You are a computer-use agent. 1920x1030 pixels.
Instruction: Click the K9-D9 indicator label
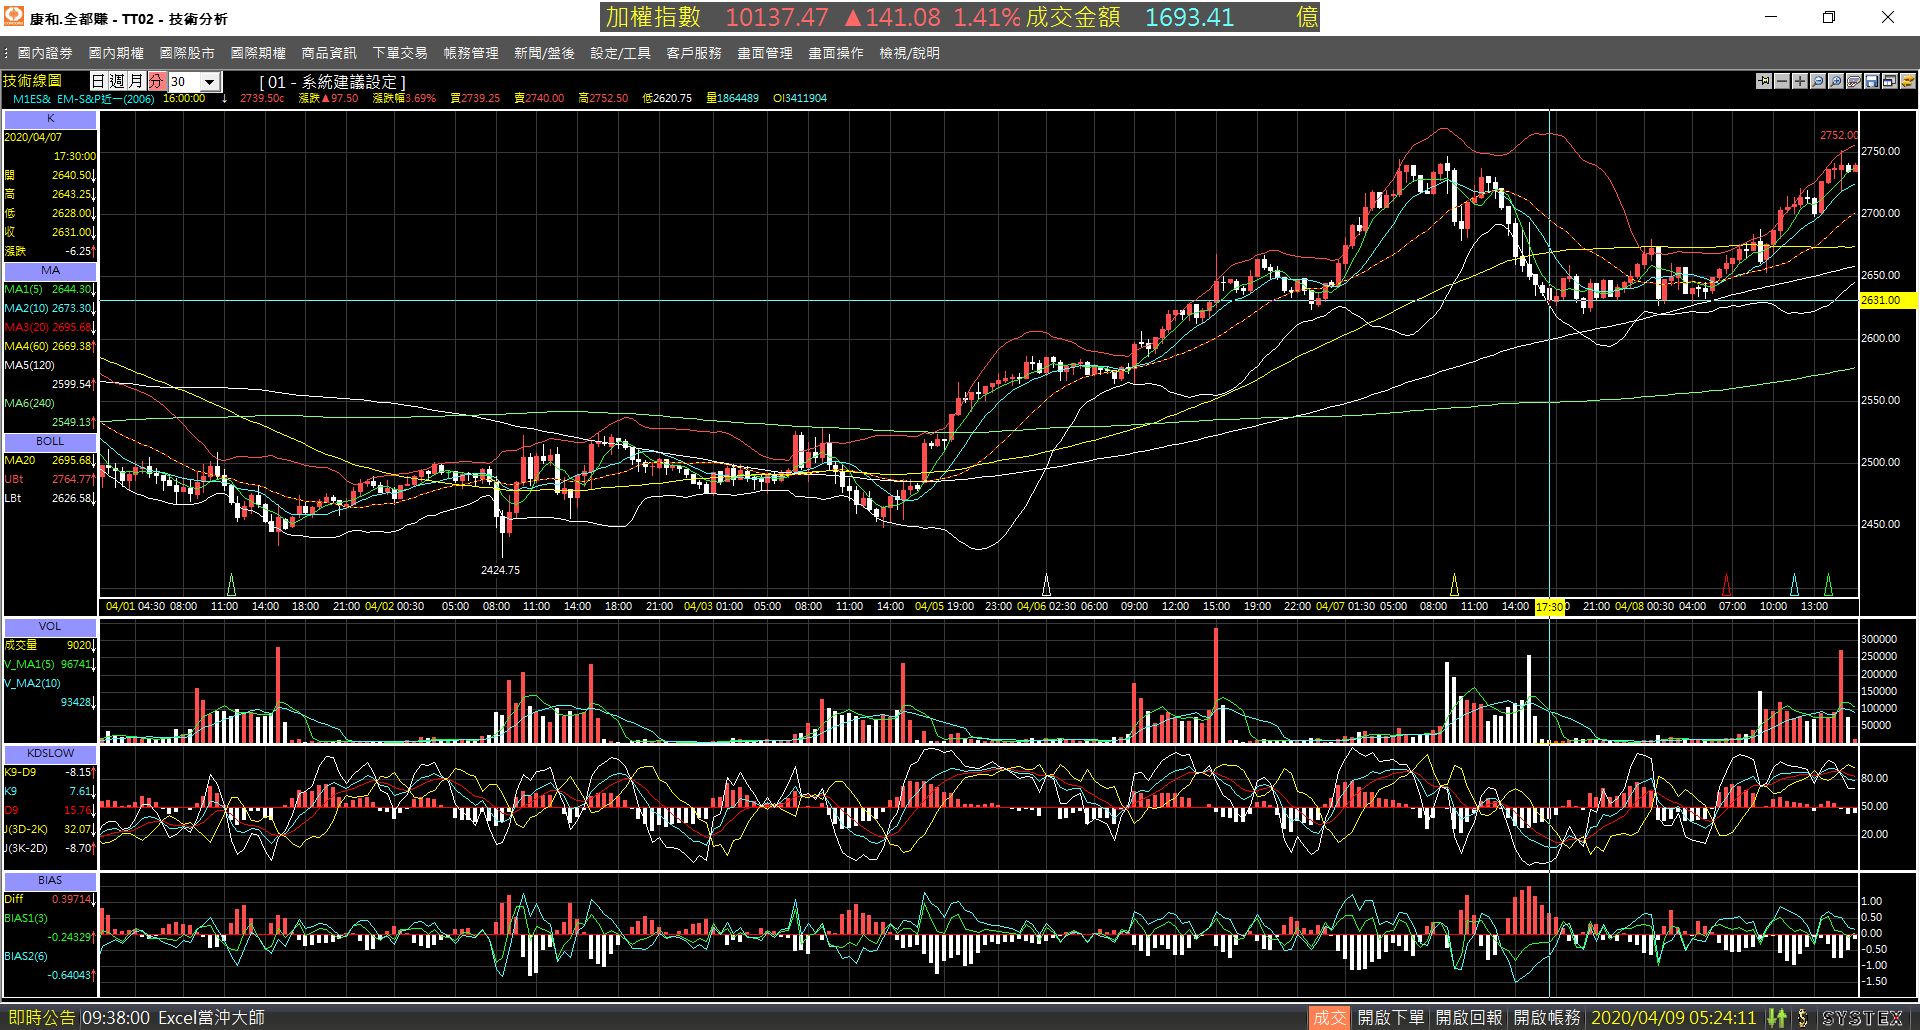(x=20, y=773)
